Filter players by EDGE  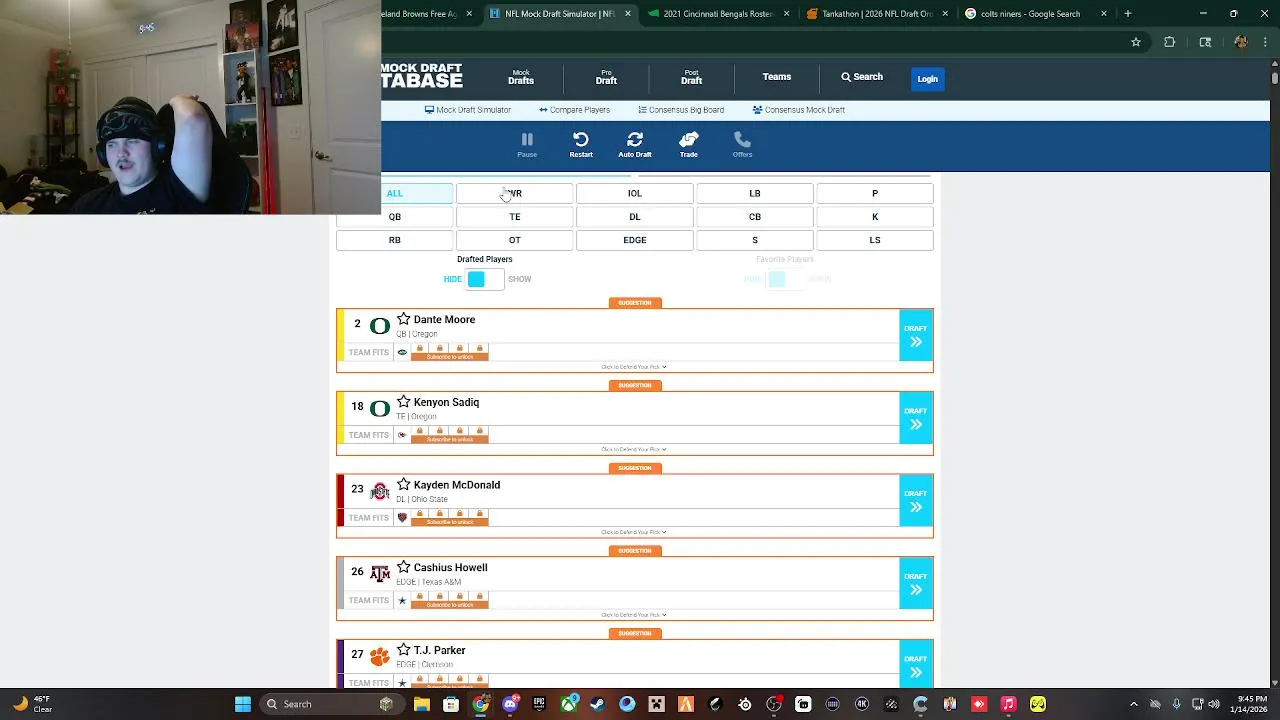635,240
